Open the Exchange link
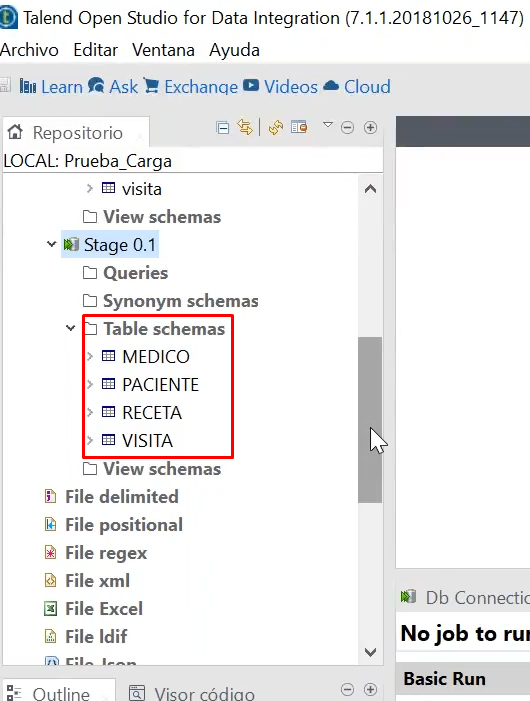The image size is (530, 701). [191, 87]
